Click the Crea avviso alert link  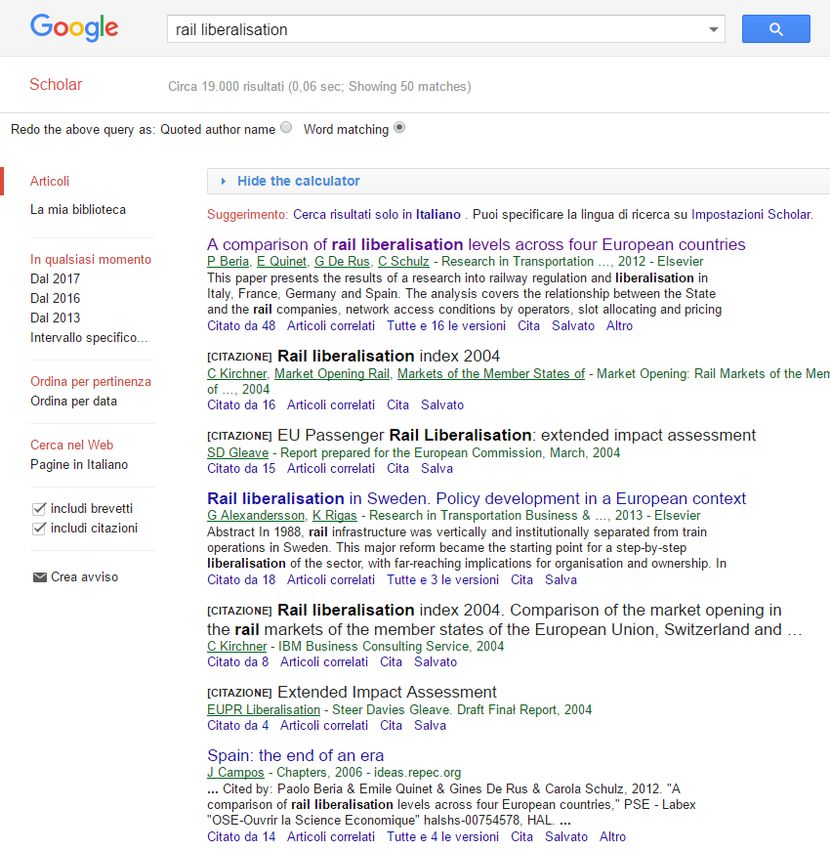click(x=85, y=577)
